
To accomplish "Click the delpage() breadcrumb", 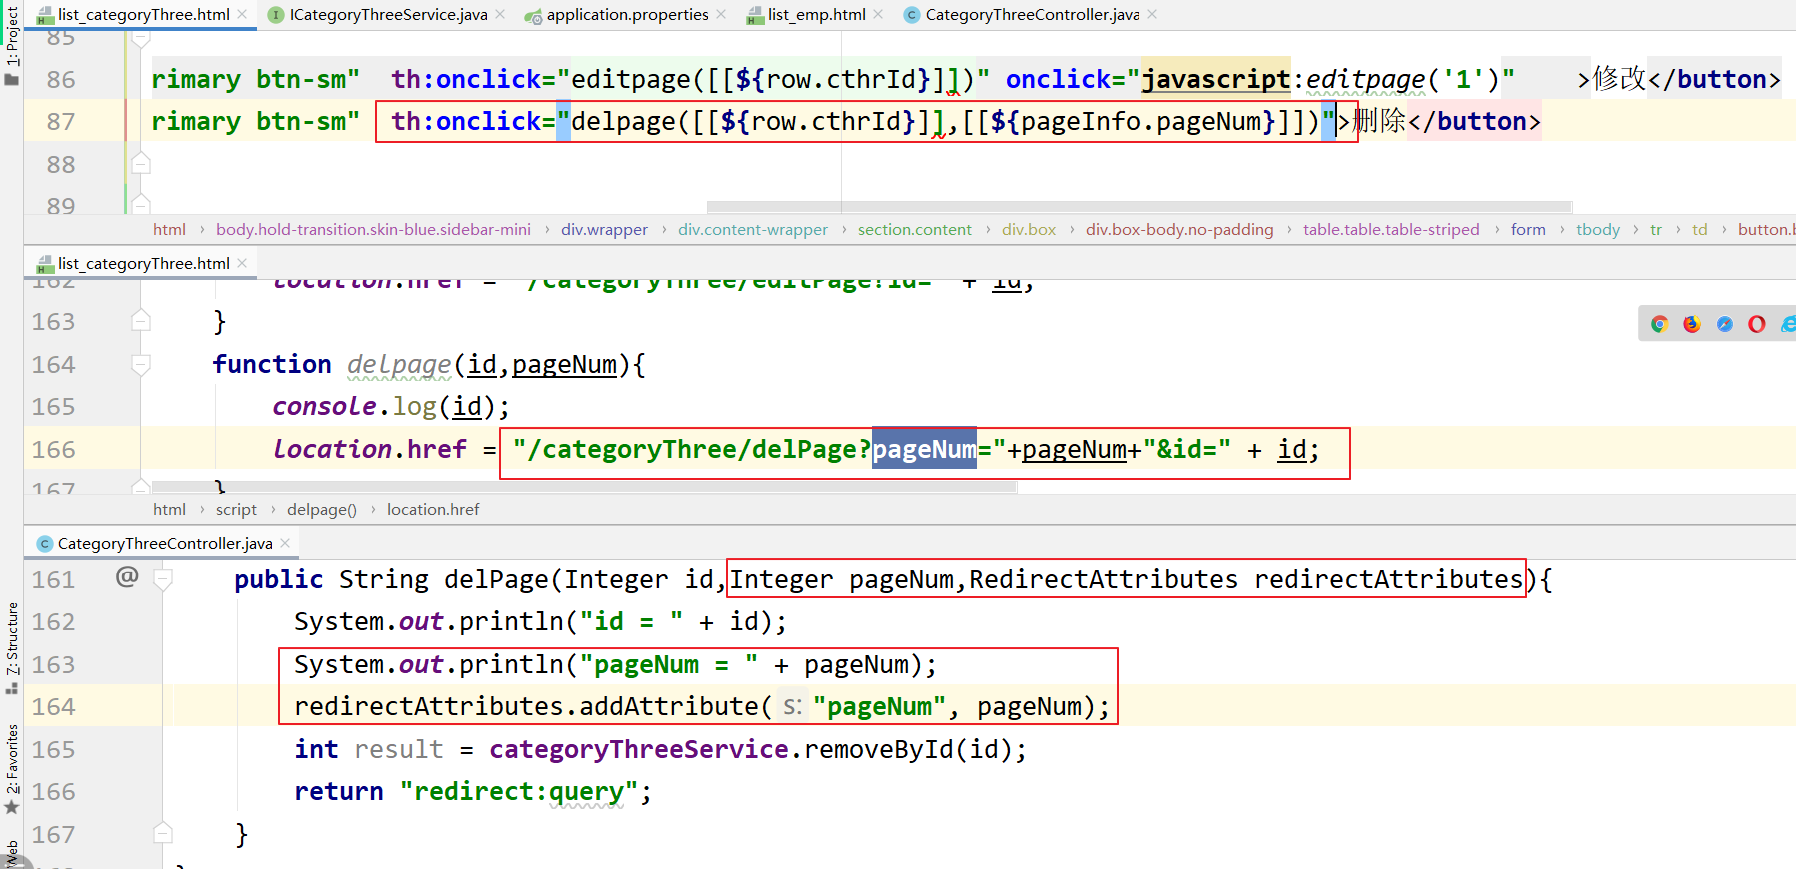I will [x=322, y=509].
